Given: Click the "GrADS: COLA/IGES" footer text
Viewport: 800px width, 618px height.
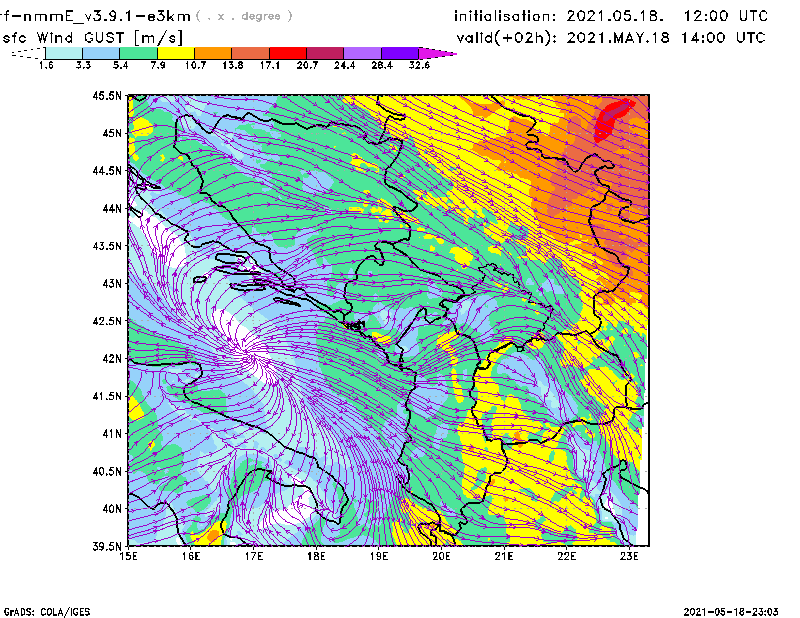Looking at the screenshot, I should pyautogui.click(x=47, y=612).
